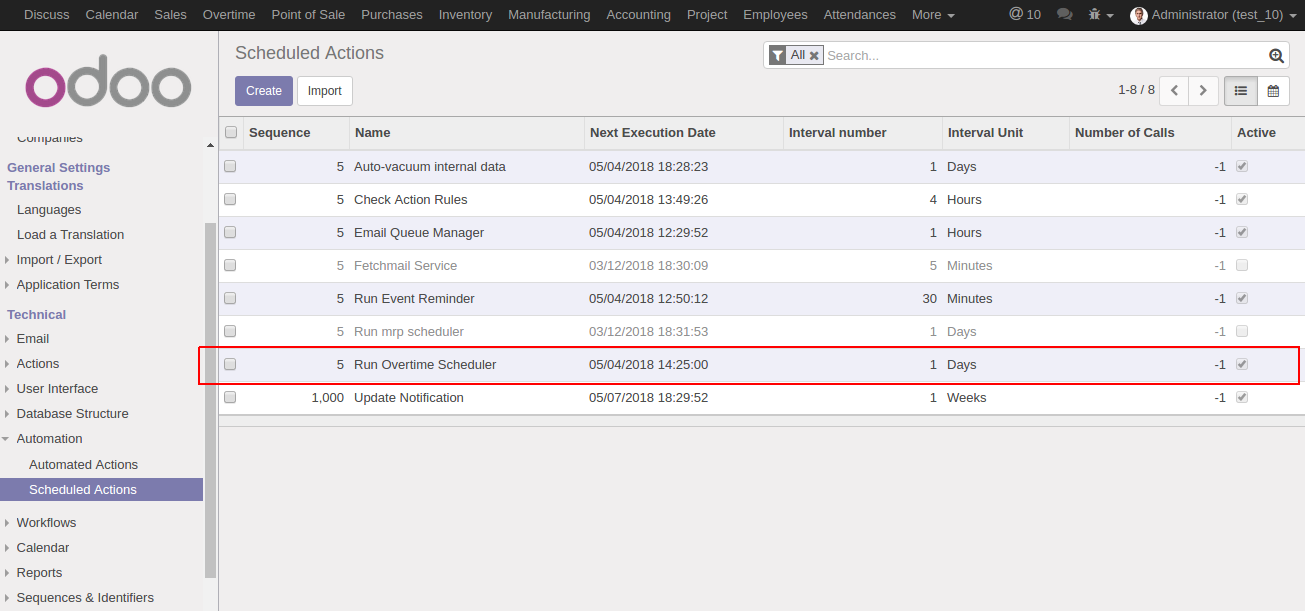
Task: Check the select-all checkbox in table header
Action: tap(230, 132)
